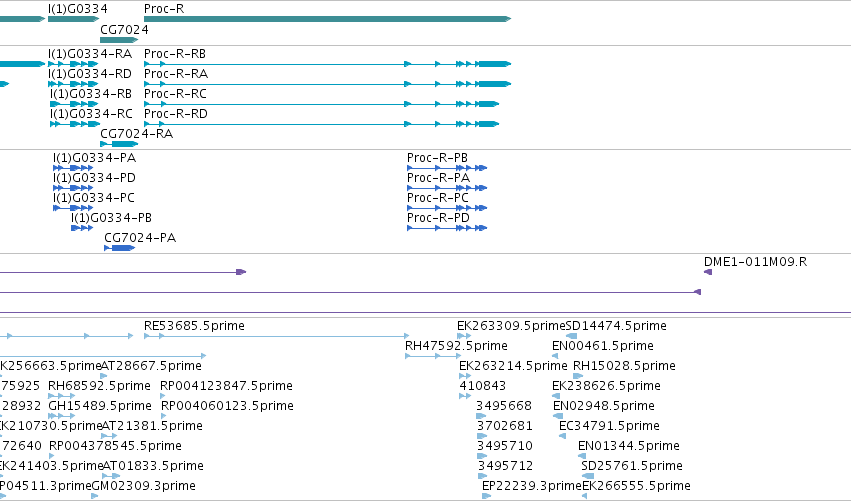Select transcript Proc-R-RB
Screen dimensions: 851x501
point(327,64)
